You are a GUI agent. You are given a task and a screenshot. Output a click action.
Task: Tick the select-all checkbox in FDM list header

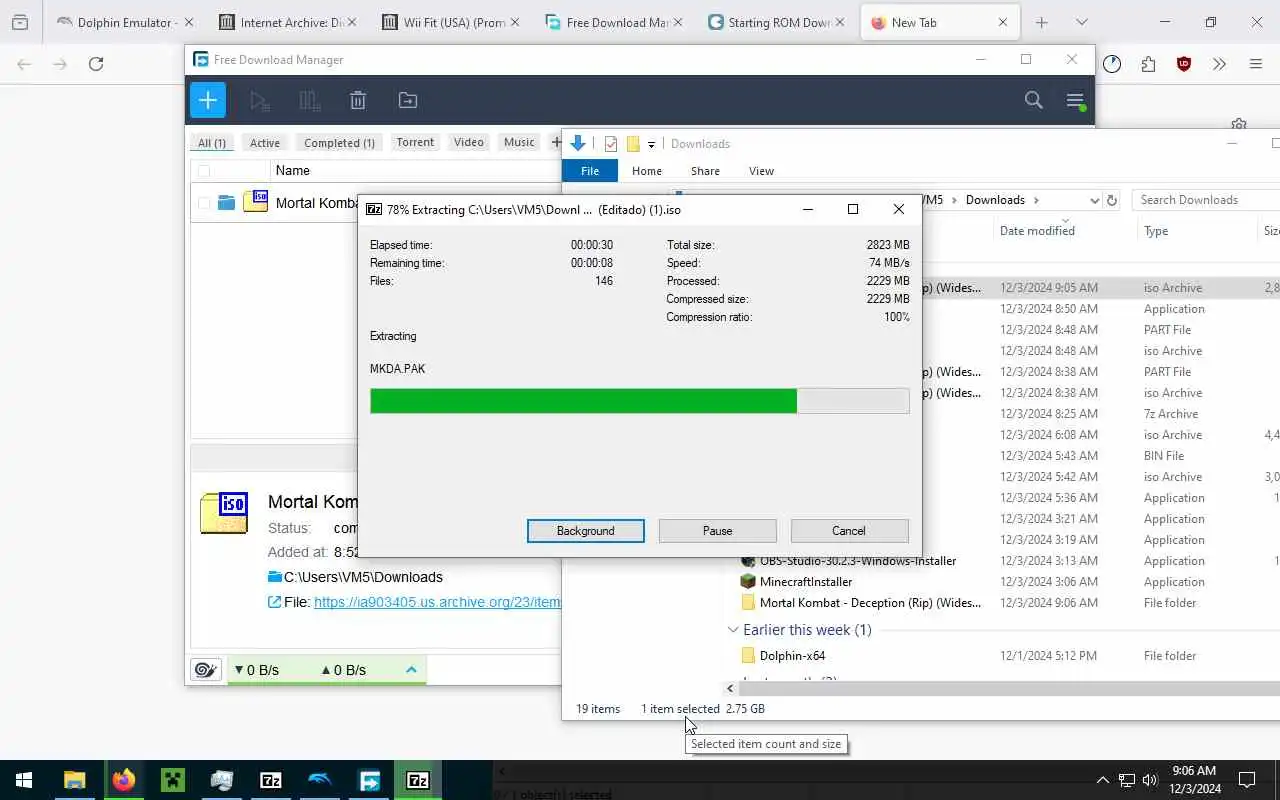pyautogui.click(x=204, y=171)
